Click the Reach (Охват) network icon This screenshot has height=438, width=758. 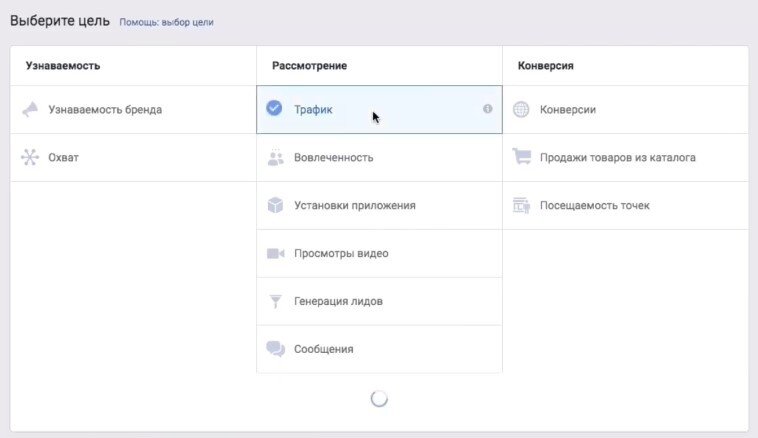pyautogui.click(x=30, y=157)
